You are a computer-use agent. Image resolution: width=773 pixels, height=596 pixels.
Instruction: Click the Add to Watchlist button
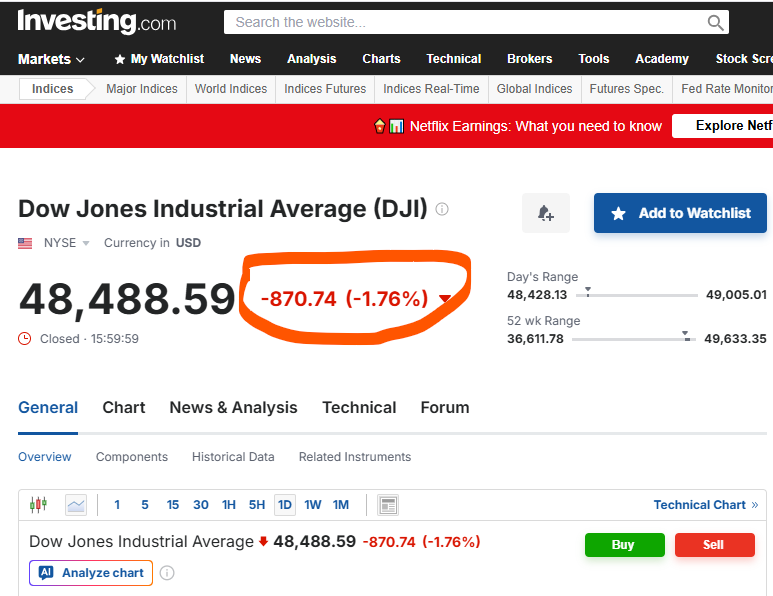click(x=680, y=213)
